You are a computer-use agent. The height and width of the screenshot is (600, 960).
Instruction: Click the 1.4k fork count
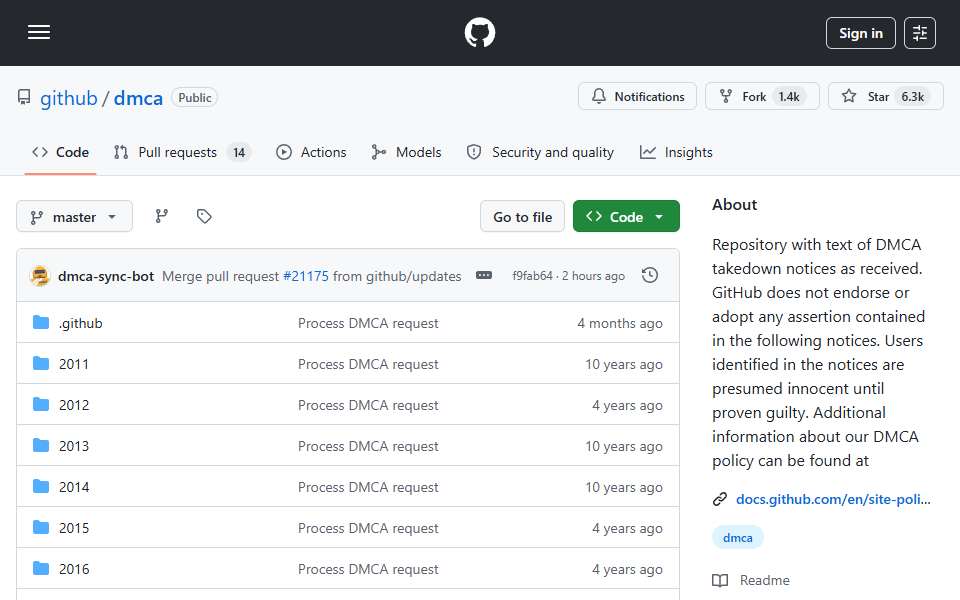click(x=789, y=97)
